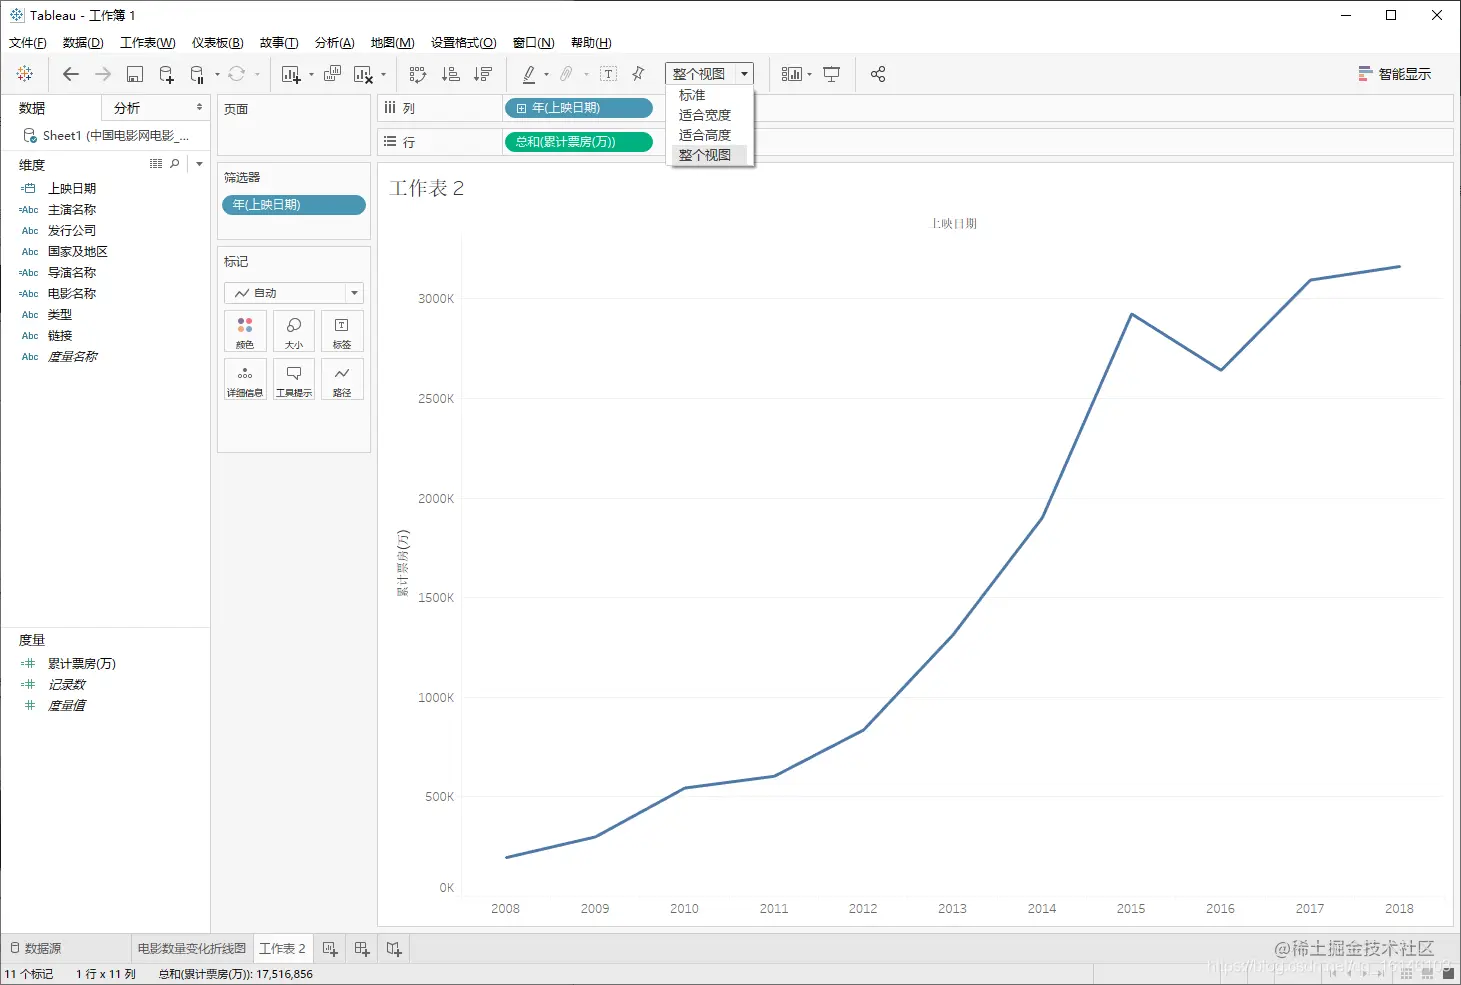1461x985 pixels.
Task: Click the 工具提示 tooltip card in Marks
Action: coord(294,380)
